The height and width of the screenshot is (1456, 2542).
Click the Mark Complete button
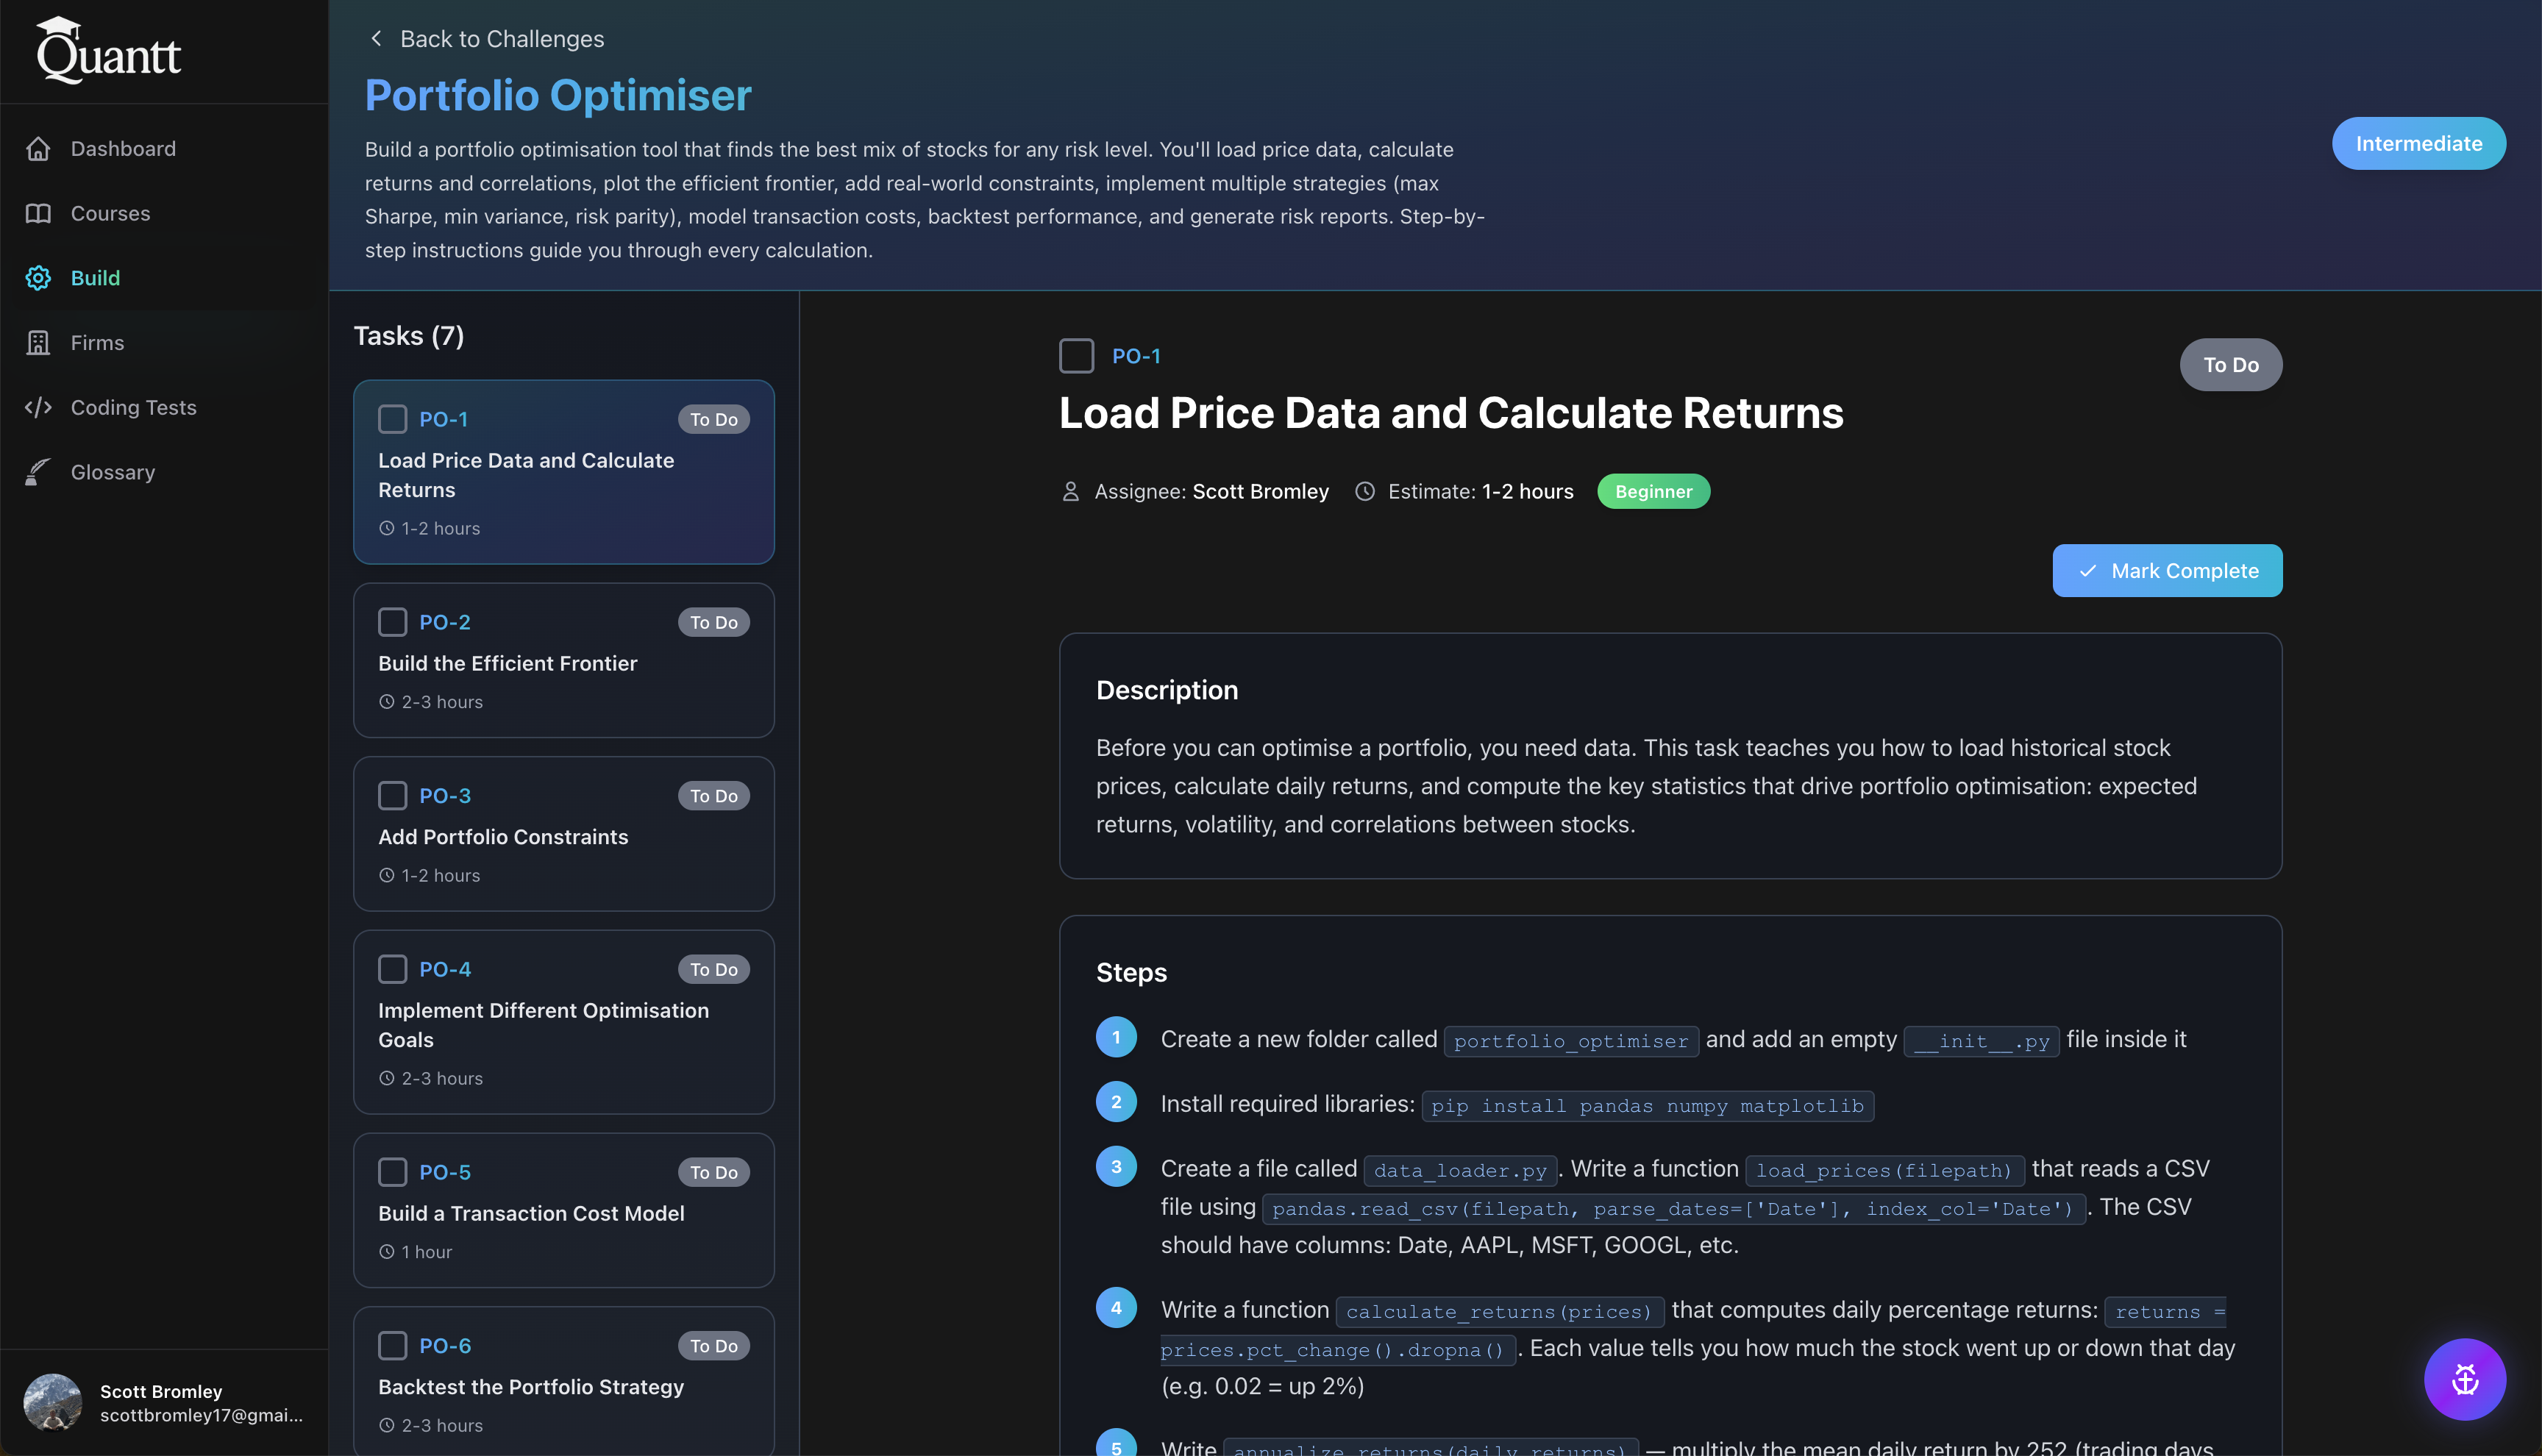2167,570
